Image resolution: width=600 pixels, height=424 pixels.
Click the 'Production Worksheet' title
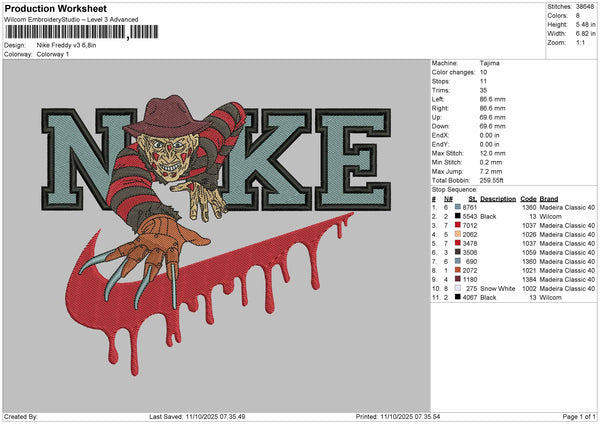55,8
